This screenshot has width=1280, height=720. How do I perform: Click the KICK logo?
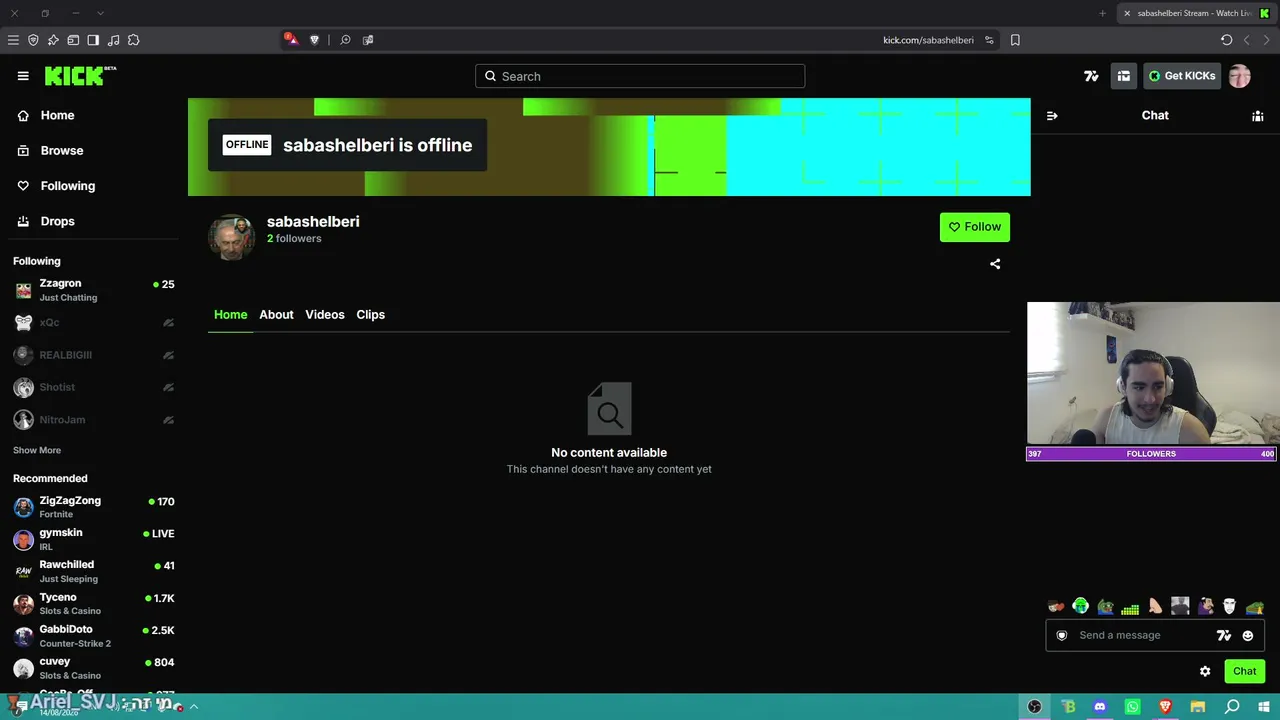(80, 76)
